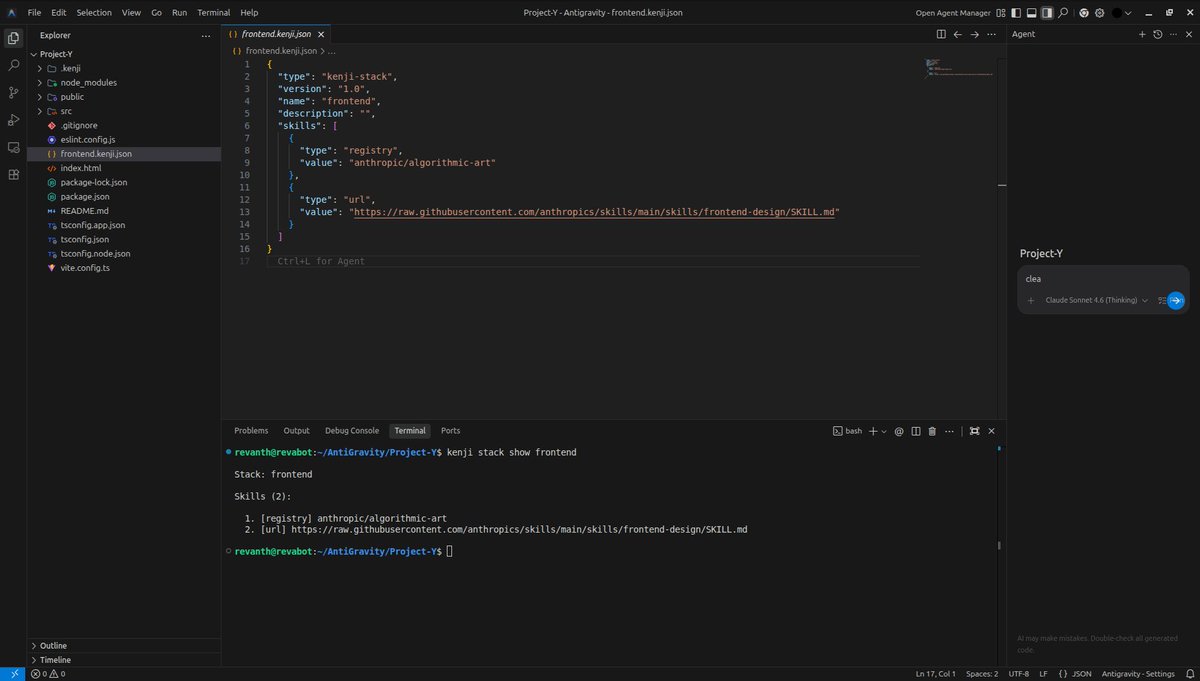This screenshot has width=1200, height=681.
Task: Open the Remote Explorer view
Action: coord(13,147)
